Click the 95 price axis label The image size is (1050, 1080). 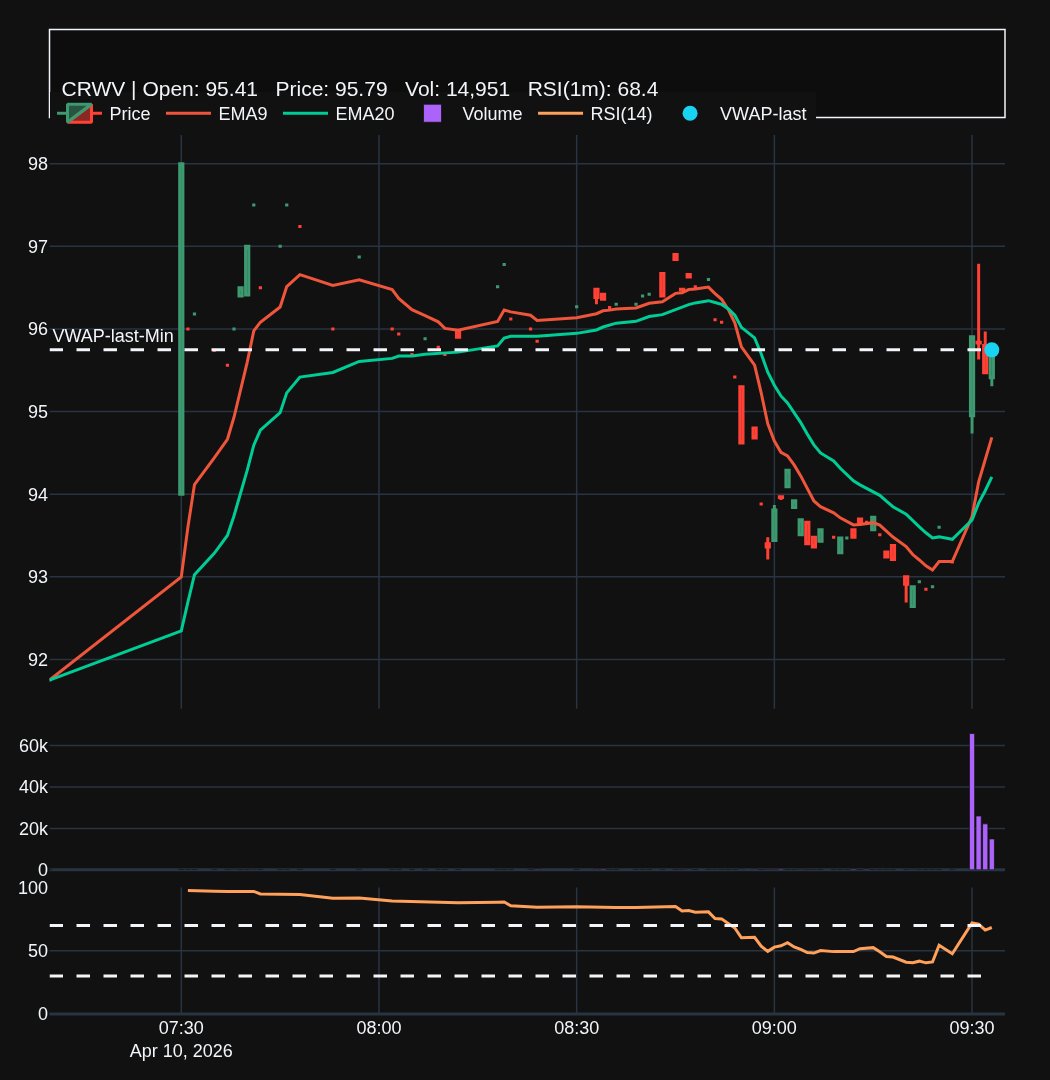pos(38,412)
